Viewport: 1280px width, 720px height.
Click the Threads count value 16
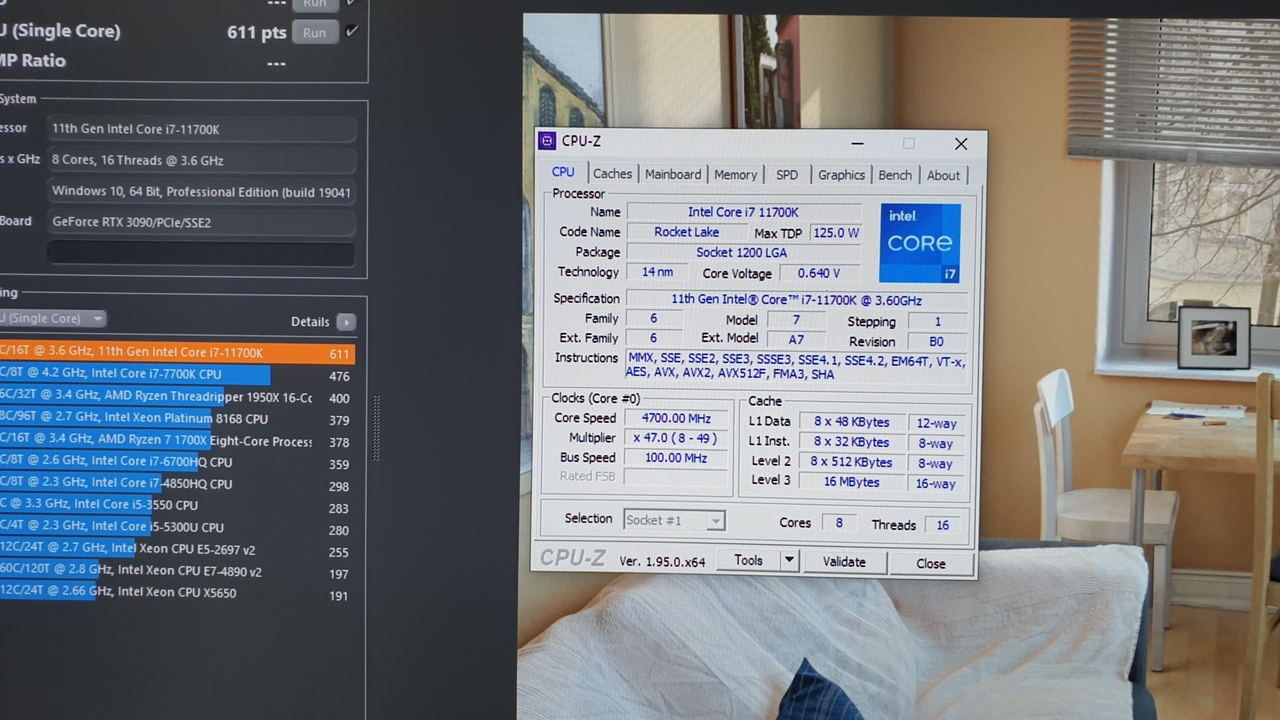coord(942,524)
